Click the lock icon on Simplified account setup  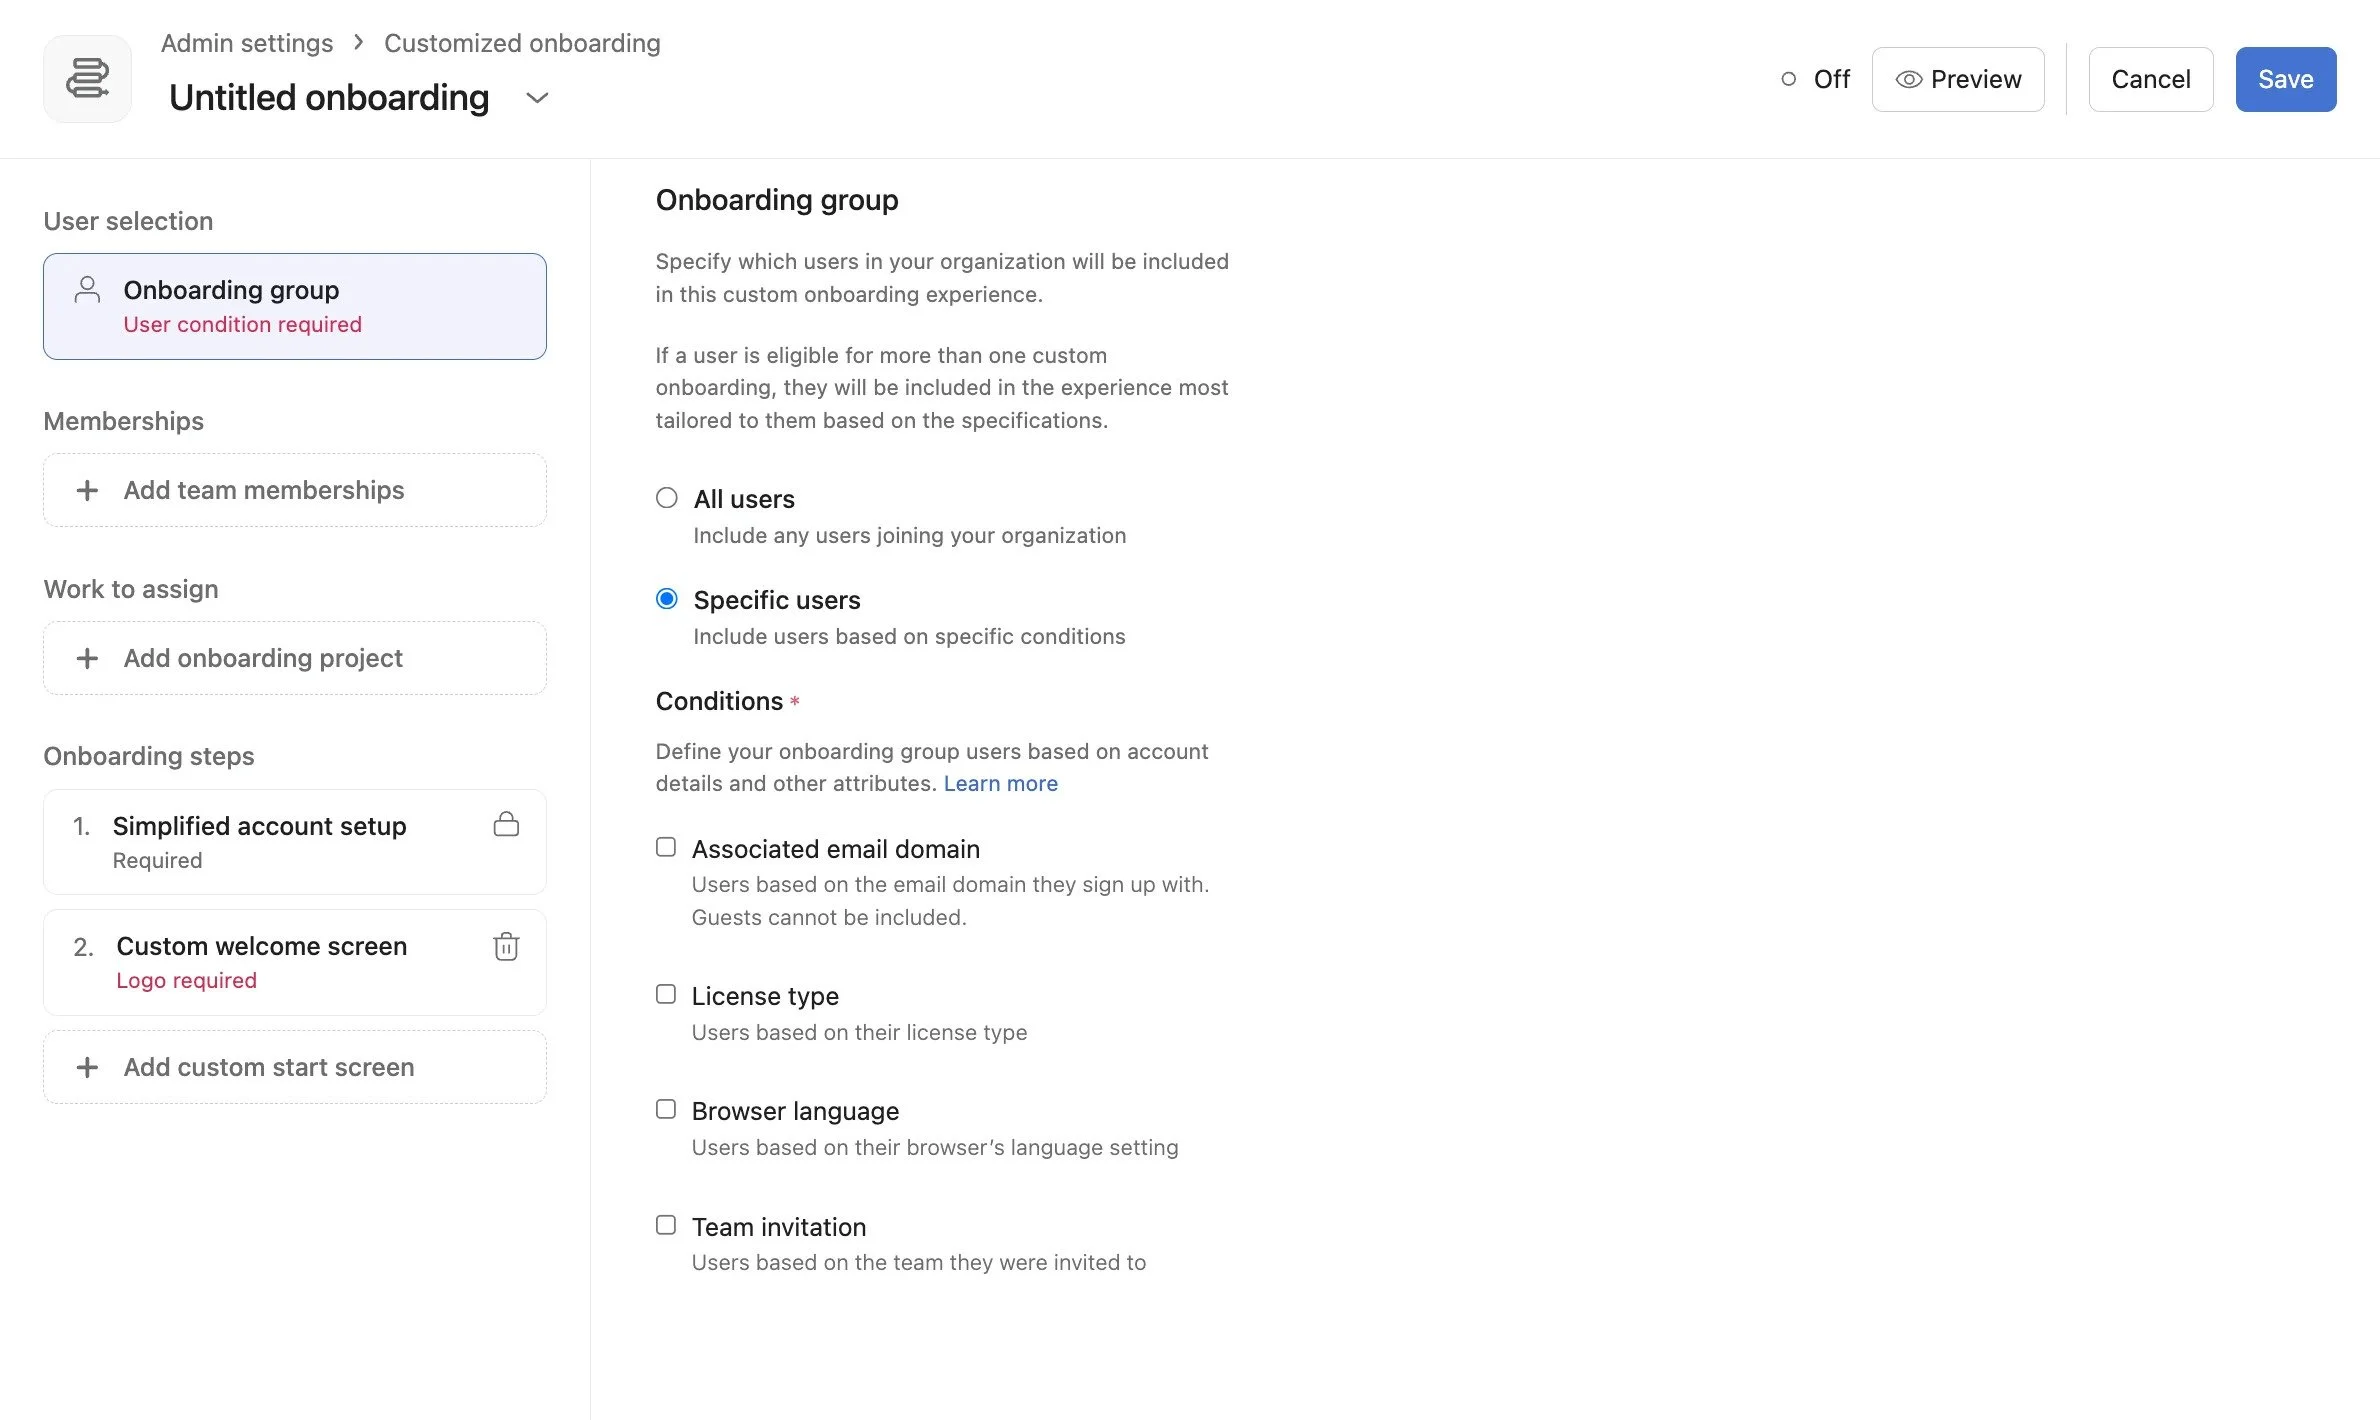click(x=506, y=825)
